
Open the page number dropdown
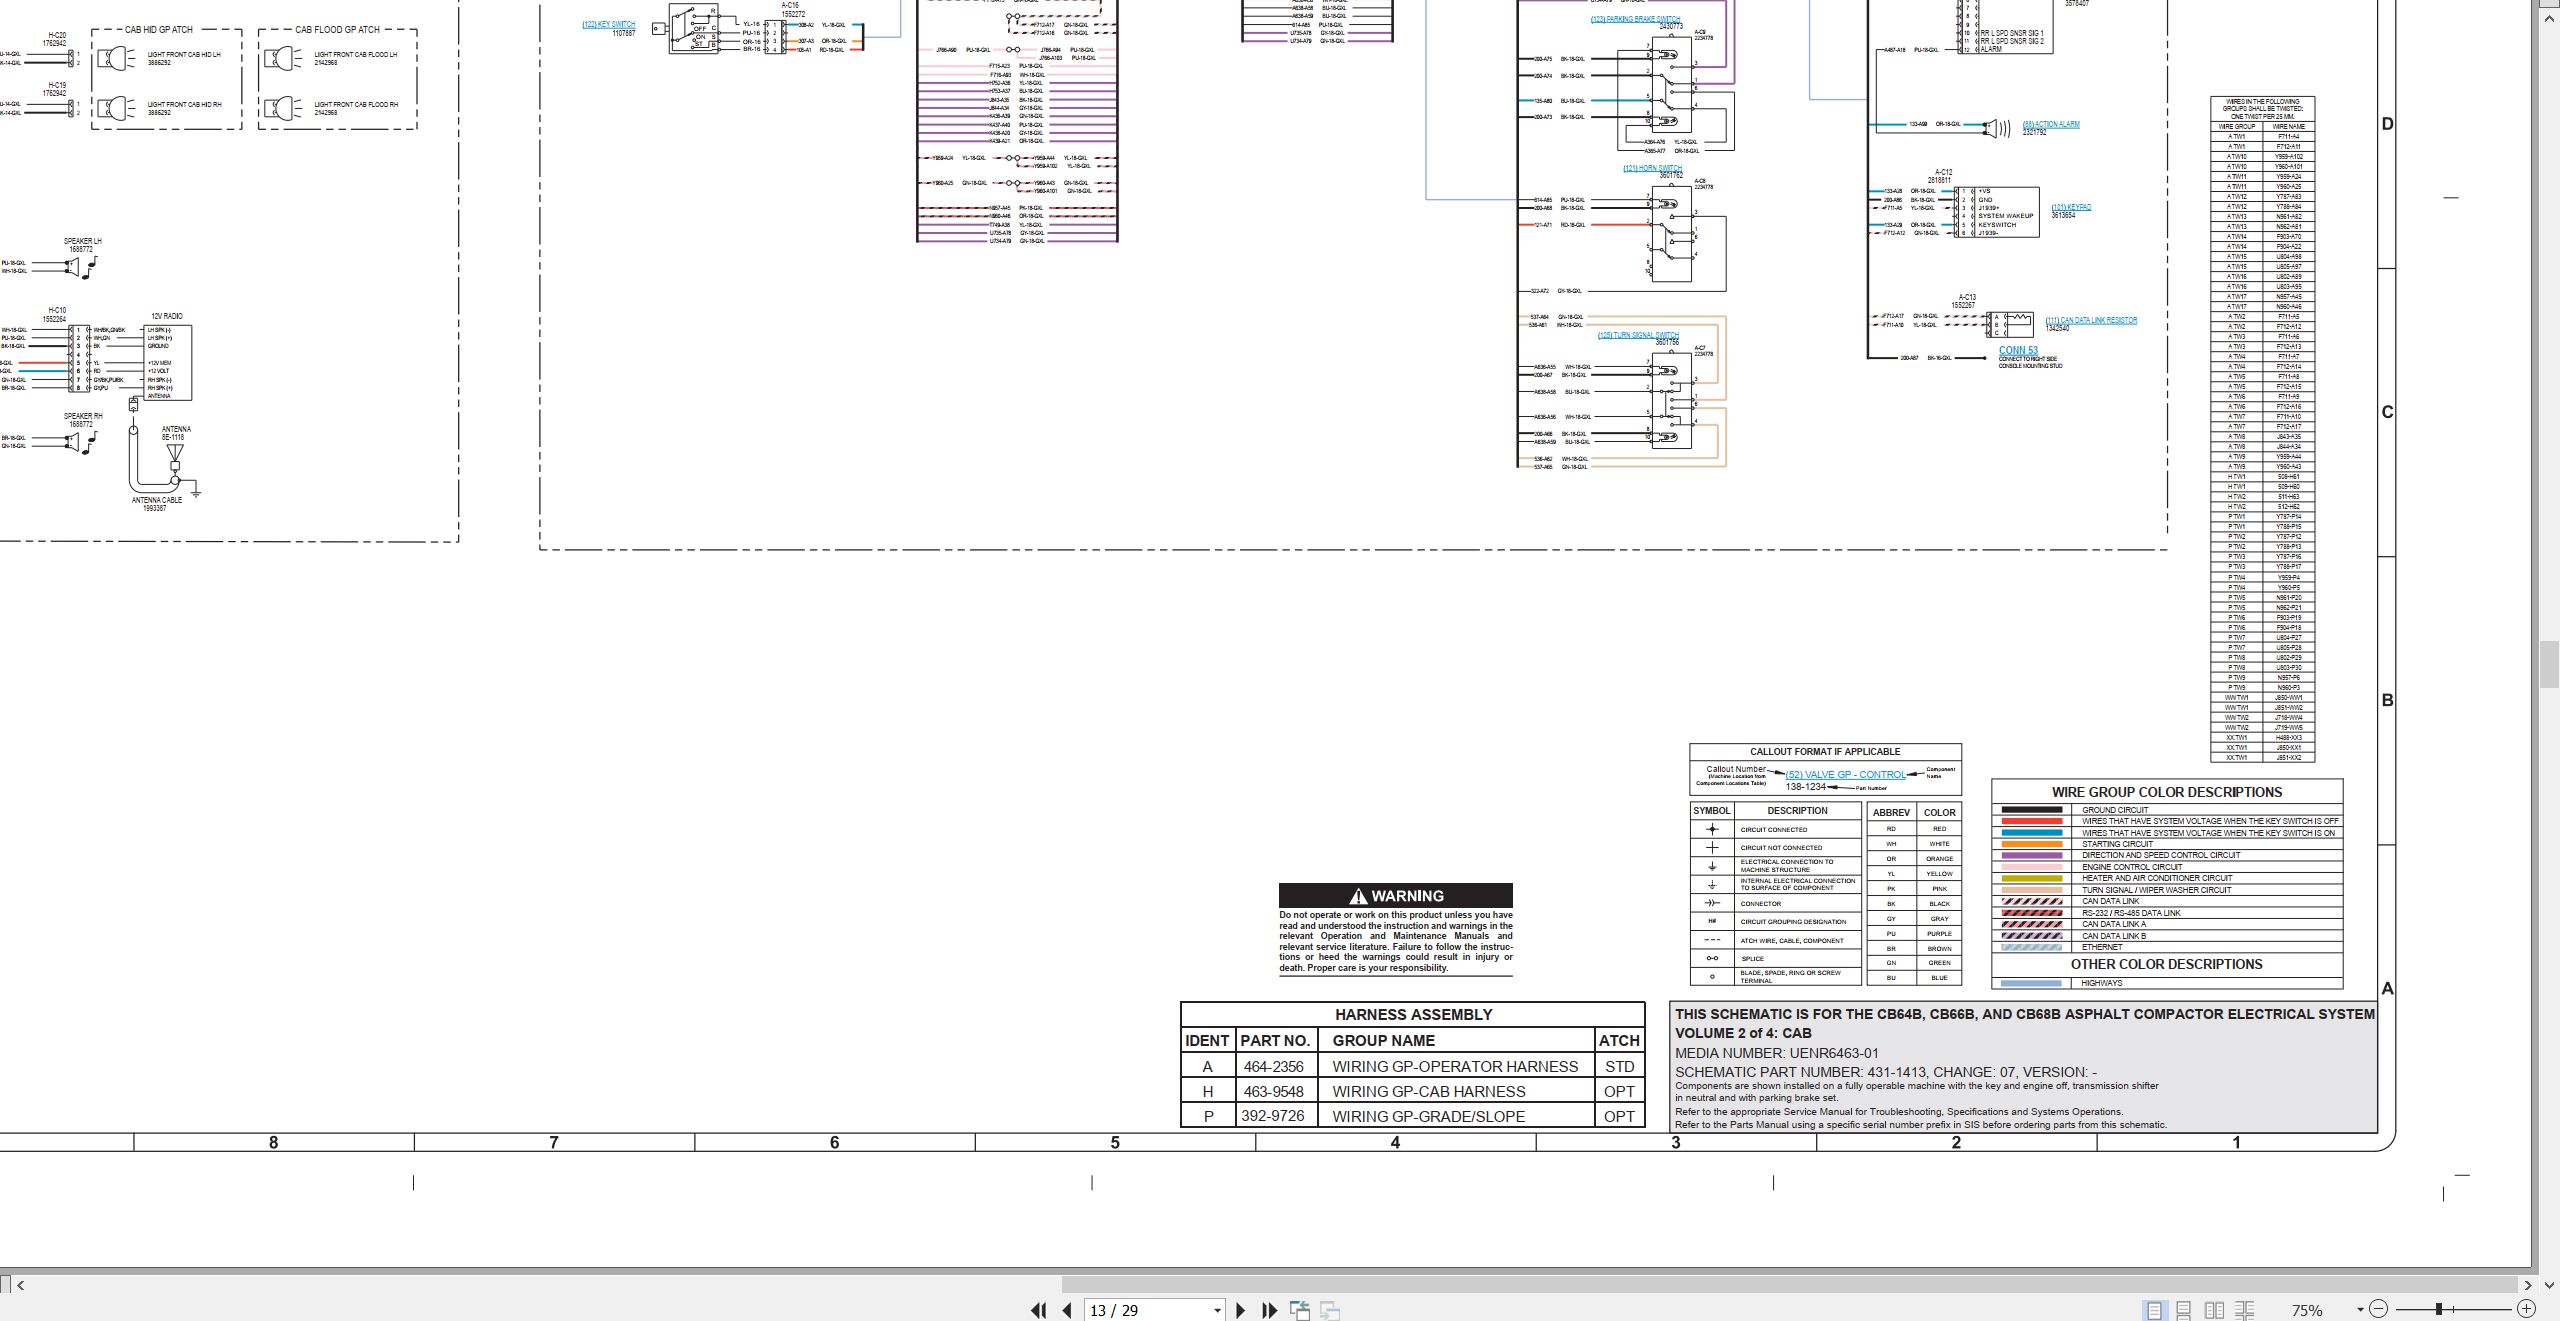[1217, 1310]
